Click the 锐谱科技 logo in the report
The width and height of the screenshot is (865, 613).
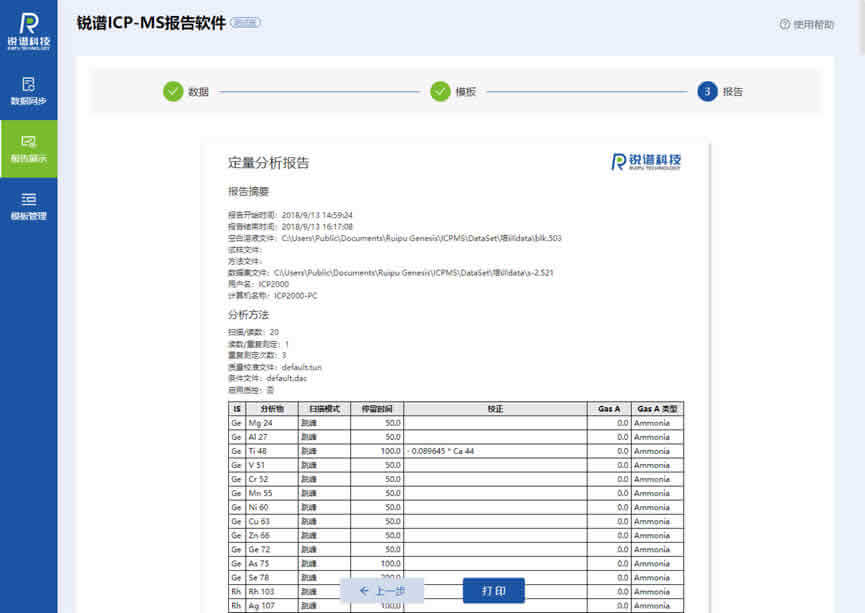(646, 162)
